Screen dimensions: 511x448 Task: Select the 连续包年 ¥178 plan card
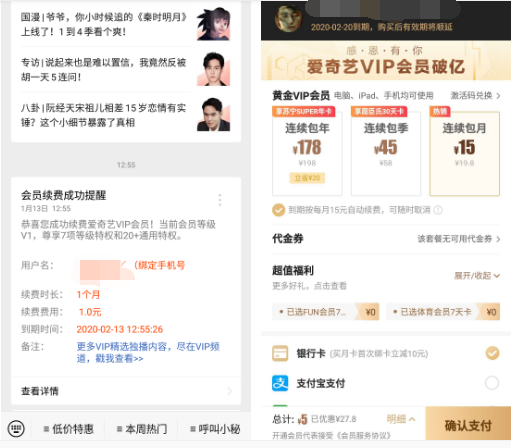pos(307,152)
